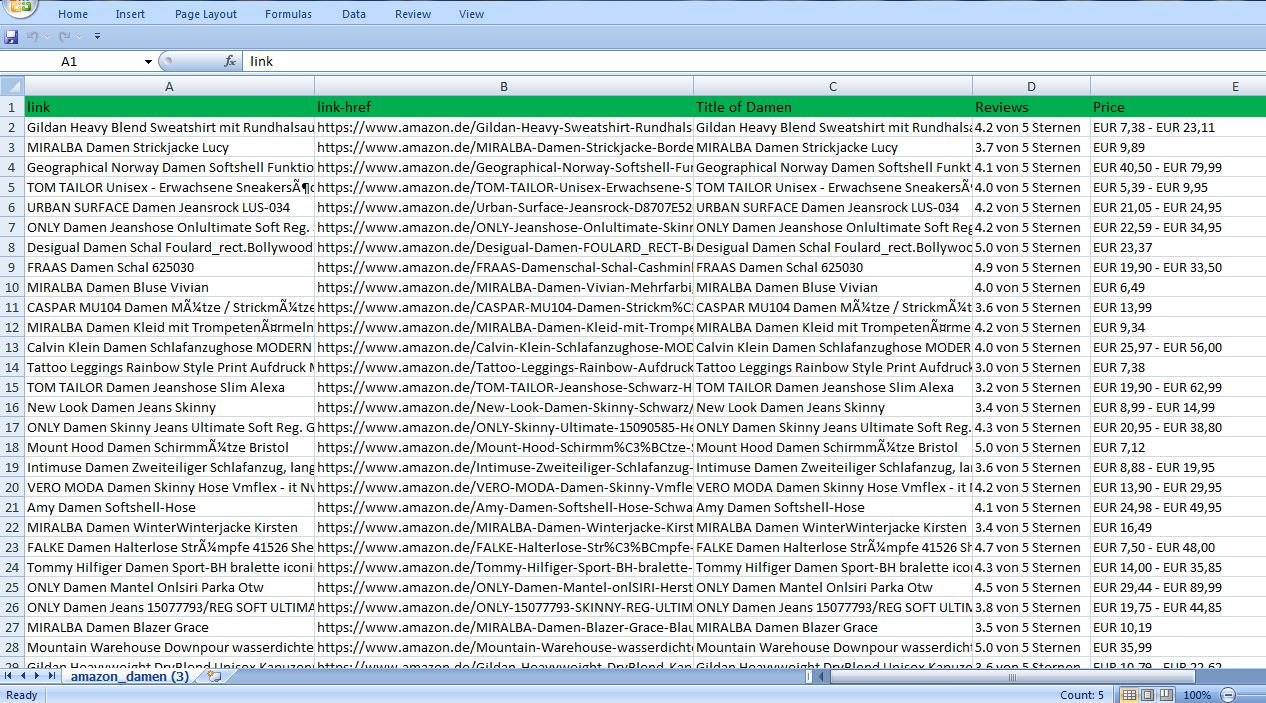Click the Insert Worksheet icon
This screenshot has height=703, width=1266.
(213, 676)
